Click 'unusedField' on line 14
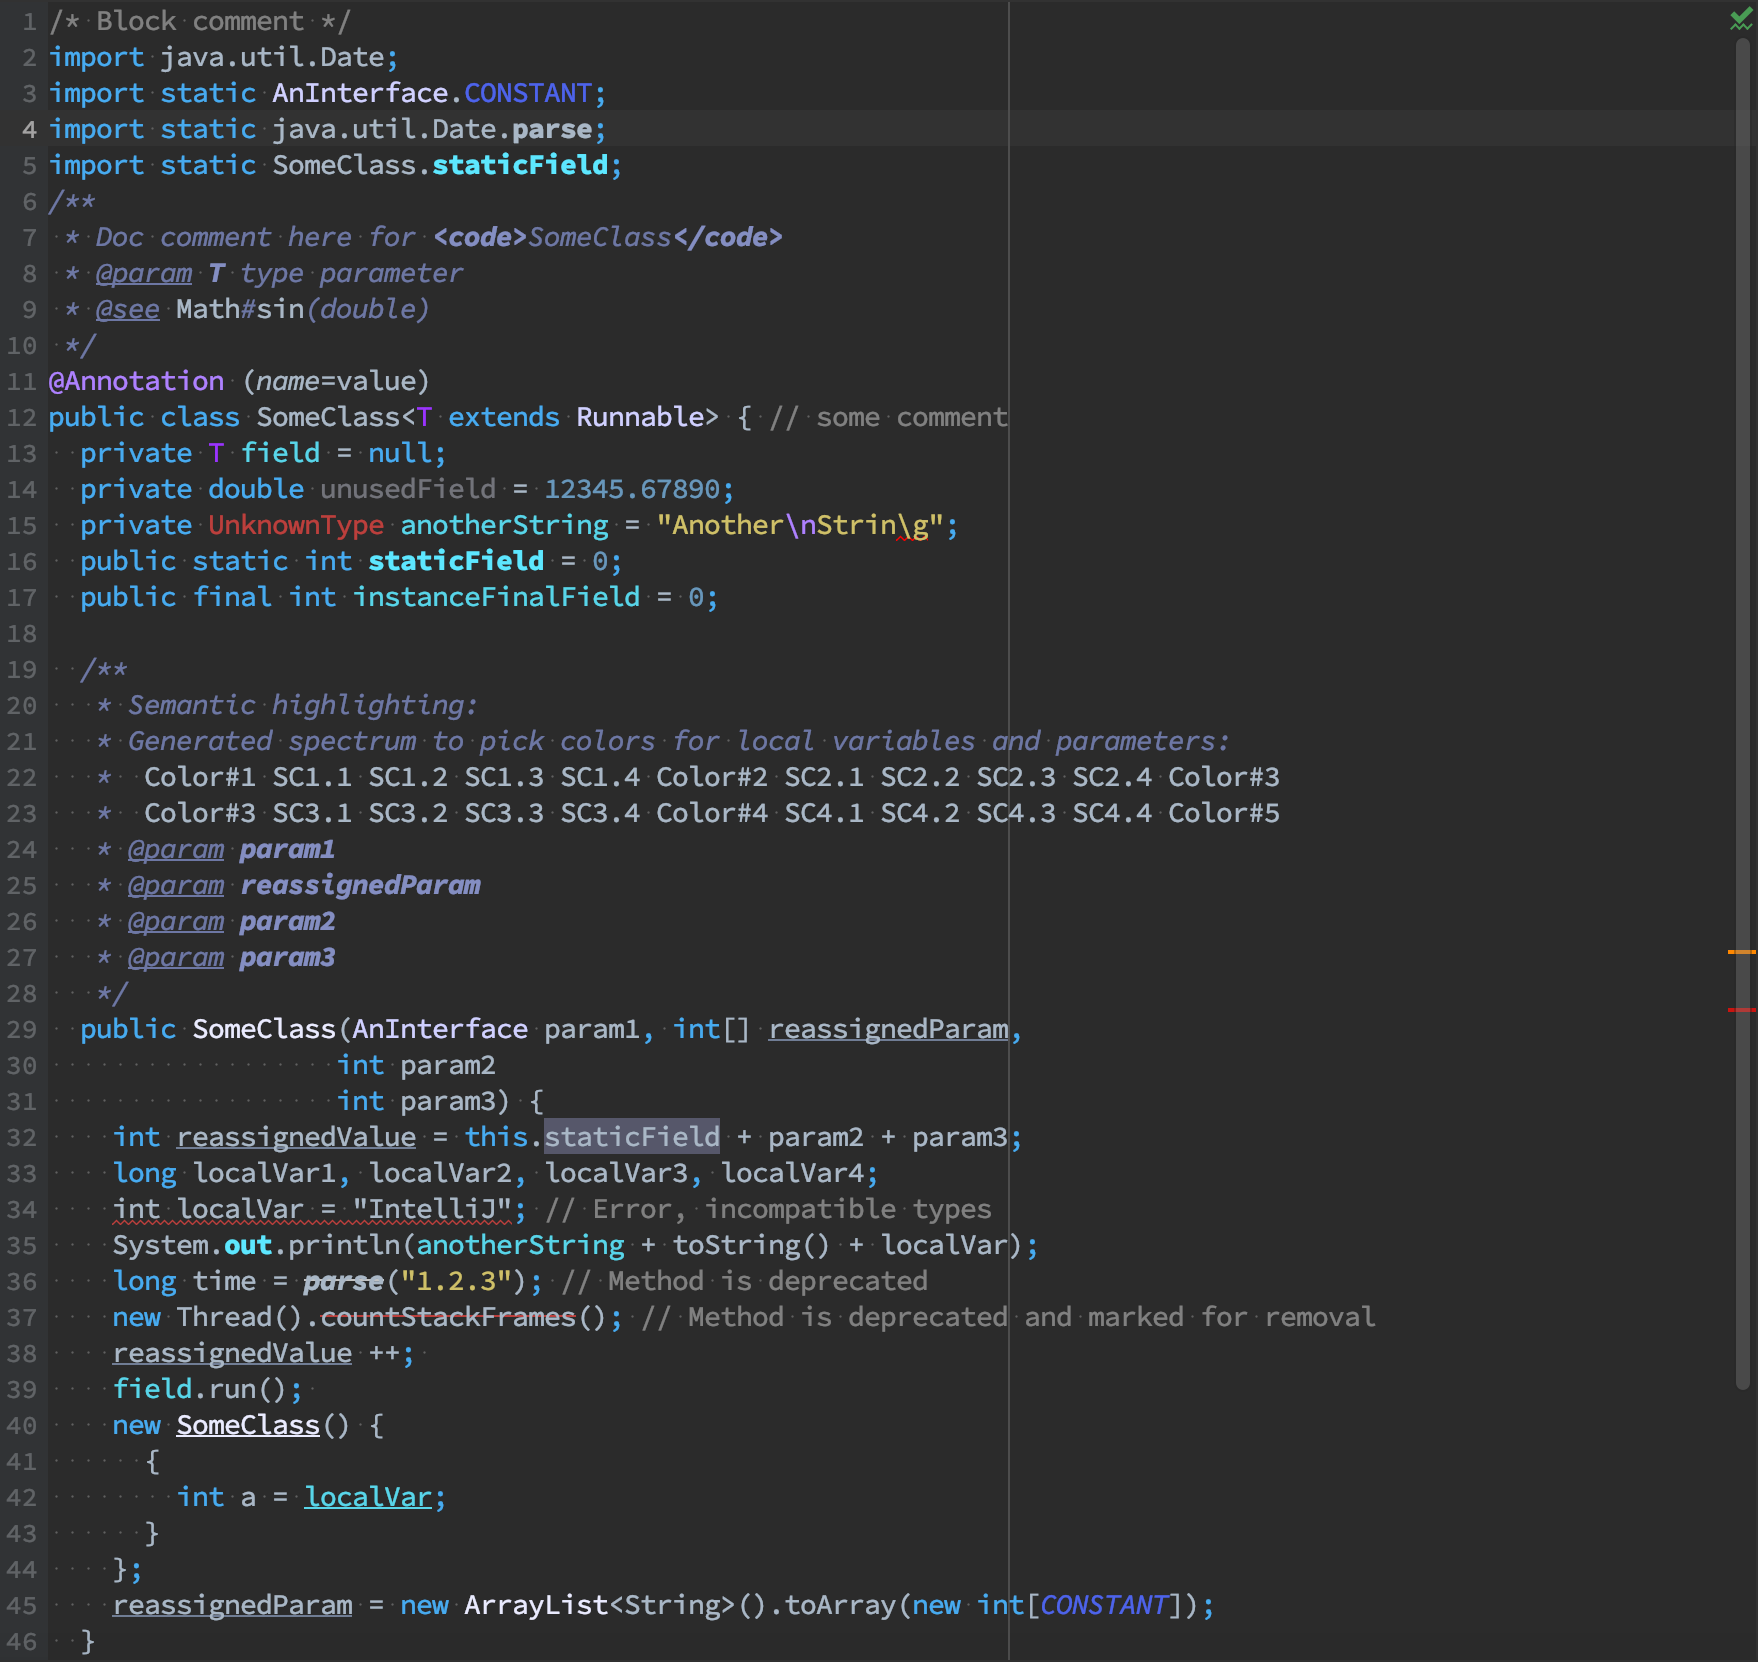Image resolution: width=1758 pixels, height=1662 pixels. (x=408, y=490)
